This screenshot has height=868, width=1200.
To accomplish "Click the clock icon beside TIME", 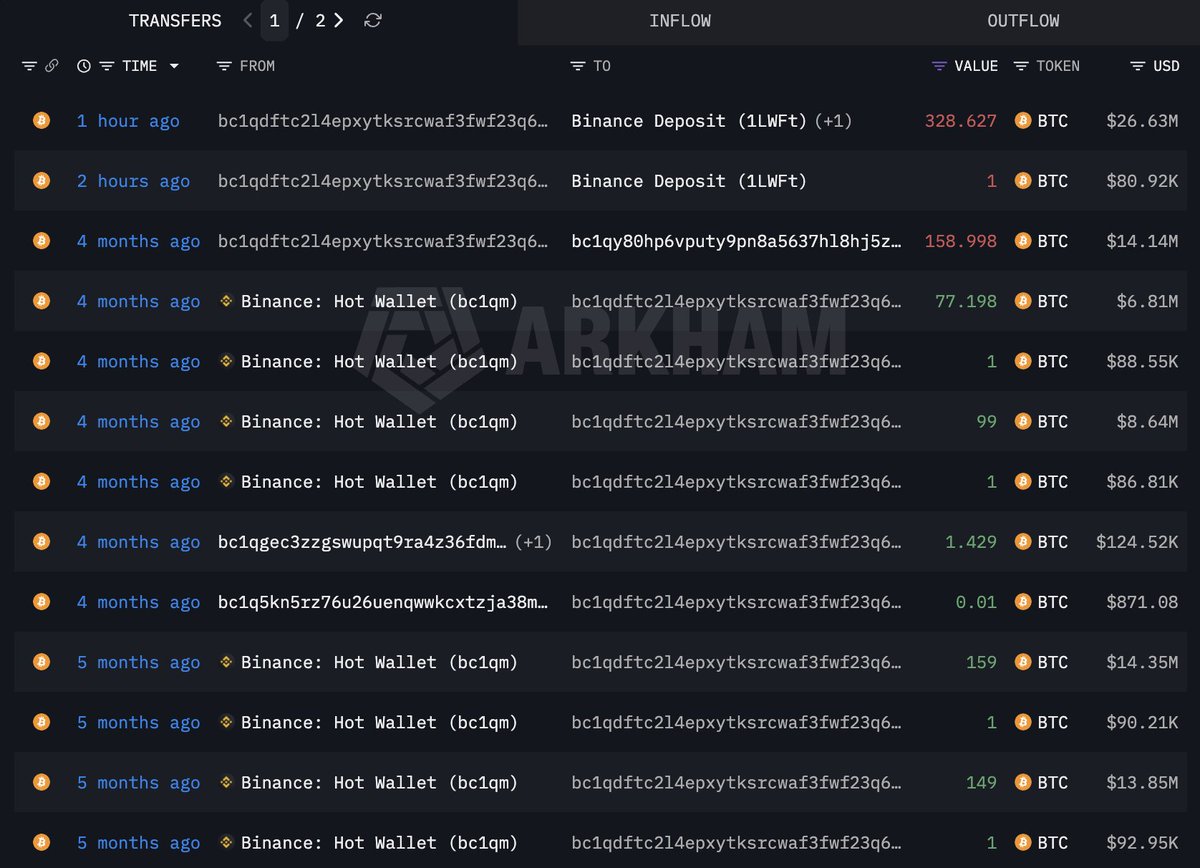I will point(84,66).
